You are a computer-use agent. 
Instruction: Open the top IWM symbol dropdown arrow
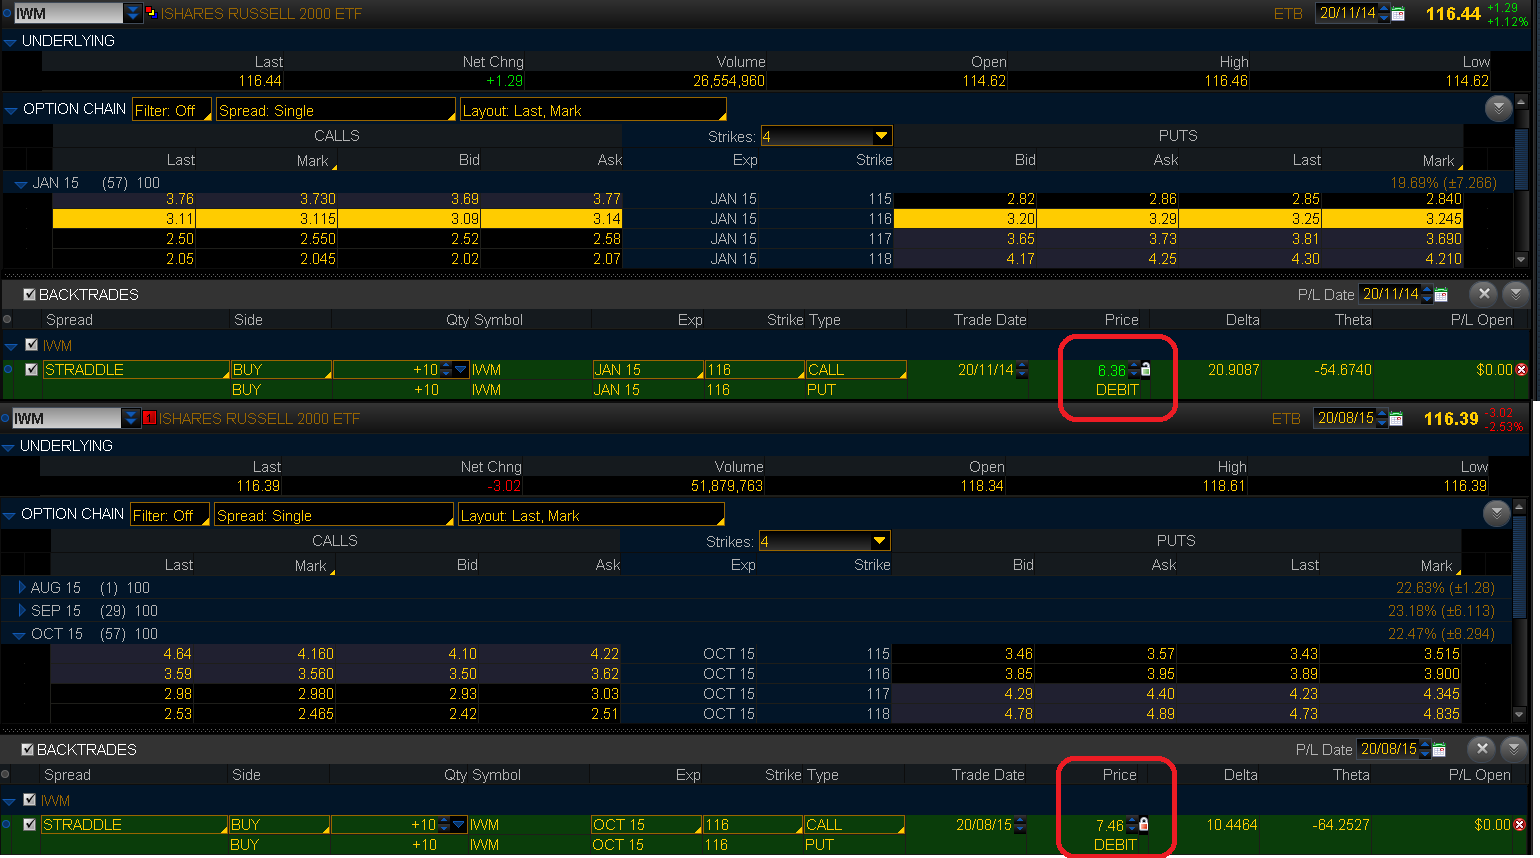tap(133, 13)
